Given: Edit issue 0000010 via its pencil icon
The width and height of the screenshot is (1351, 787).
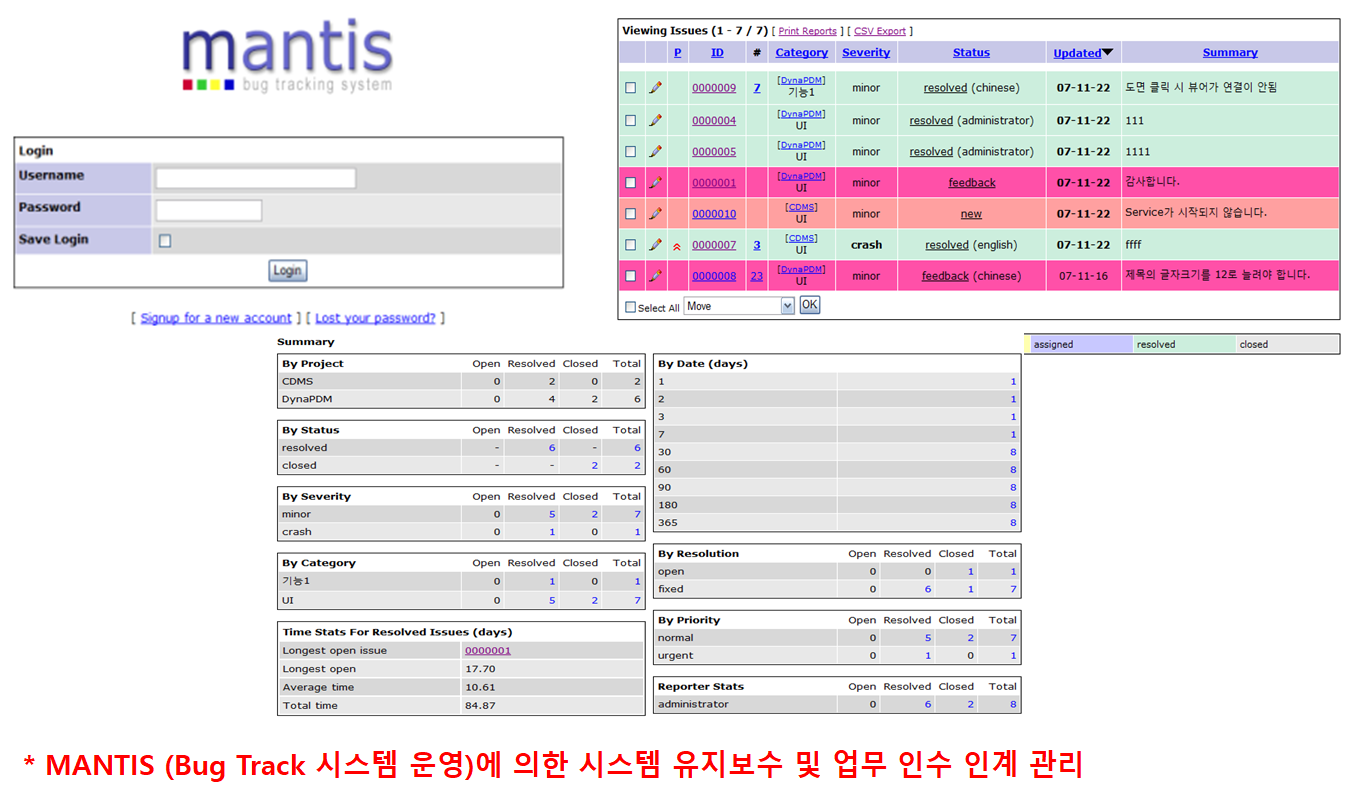Looking at the screenshot, I should pyautogui.click(x=655, y=213).
